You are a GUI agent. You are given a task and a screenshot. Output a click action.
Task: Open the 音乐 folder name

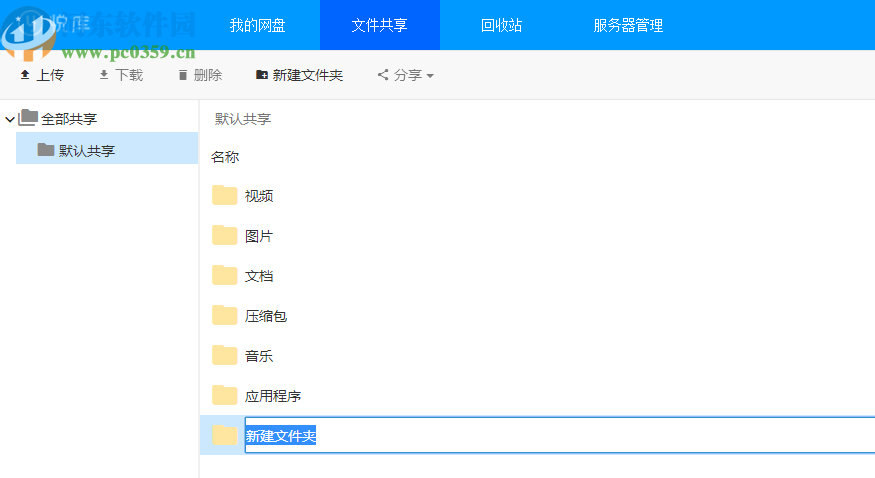(259, 356)
